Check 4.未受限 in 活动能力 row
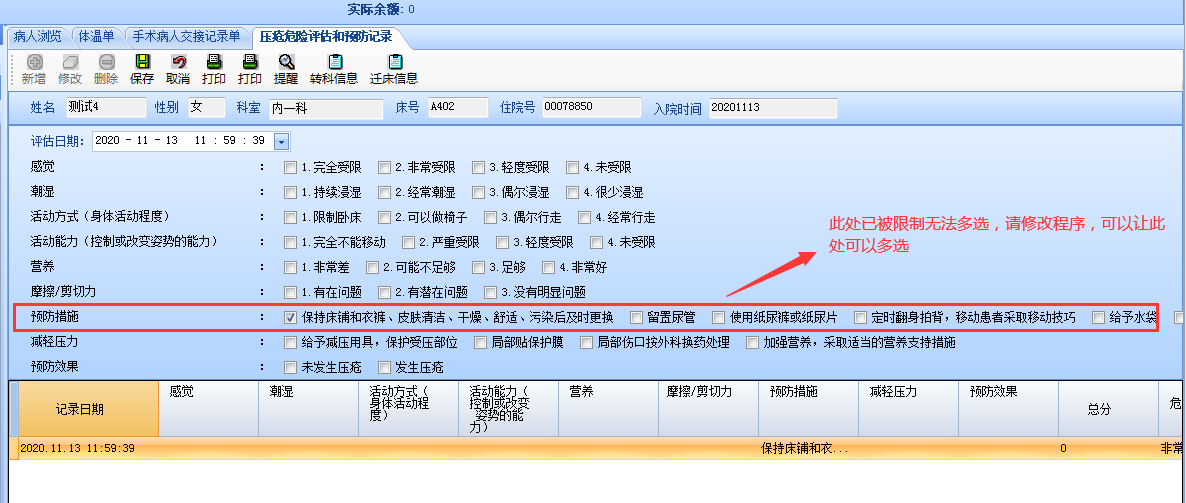This screenshot has width=1186, height=503. click(596, 242)
